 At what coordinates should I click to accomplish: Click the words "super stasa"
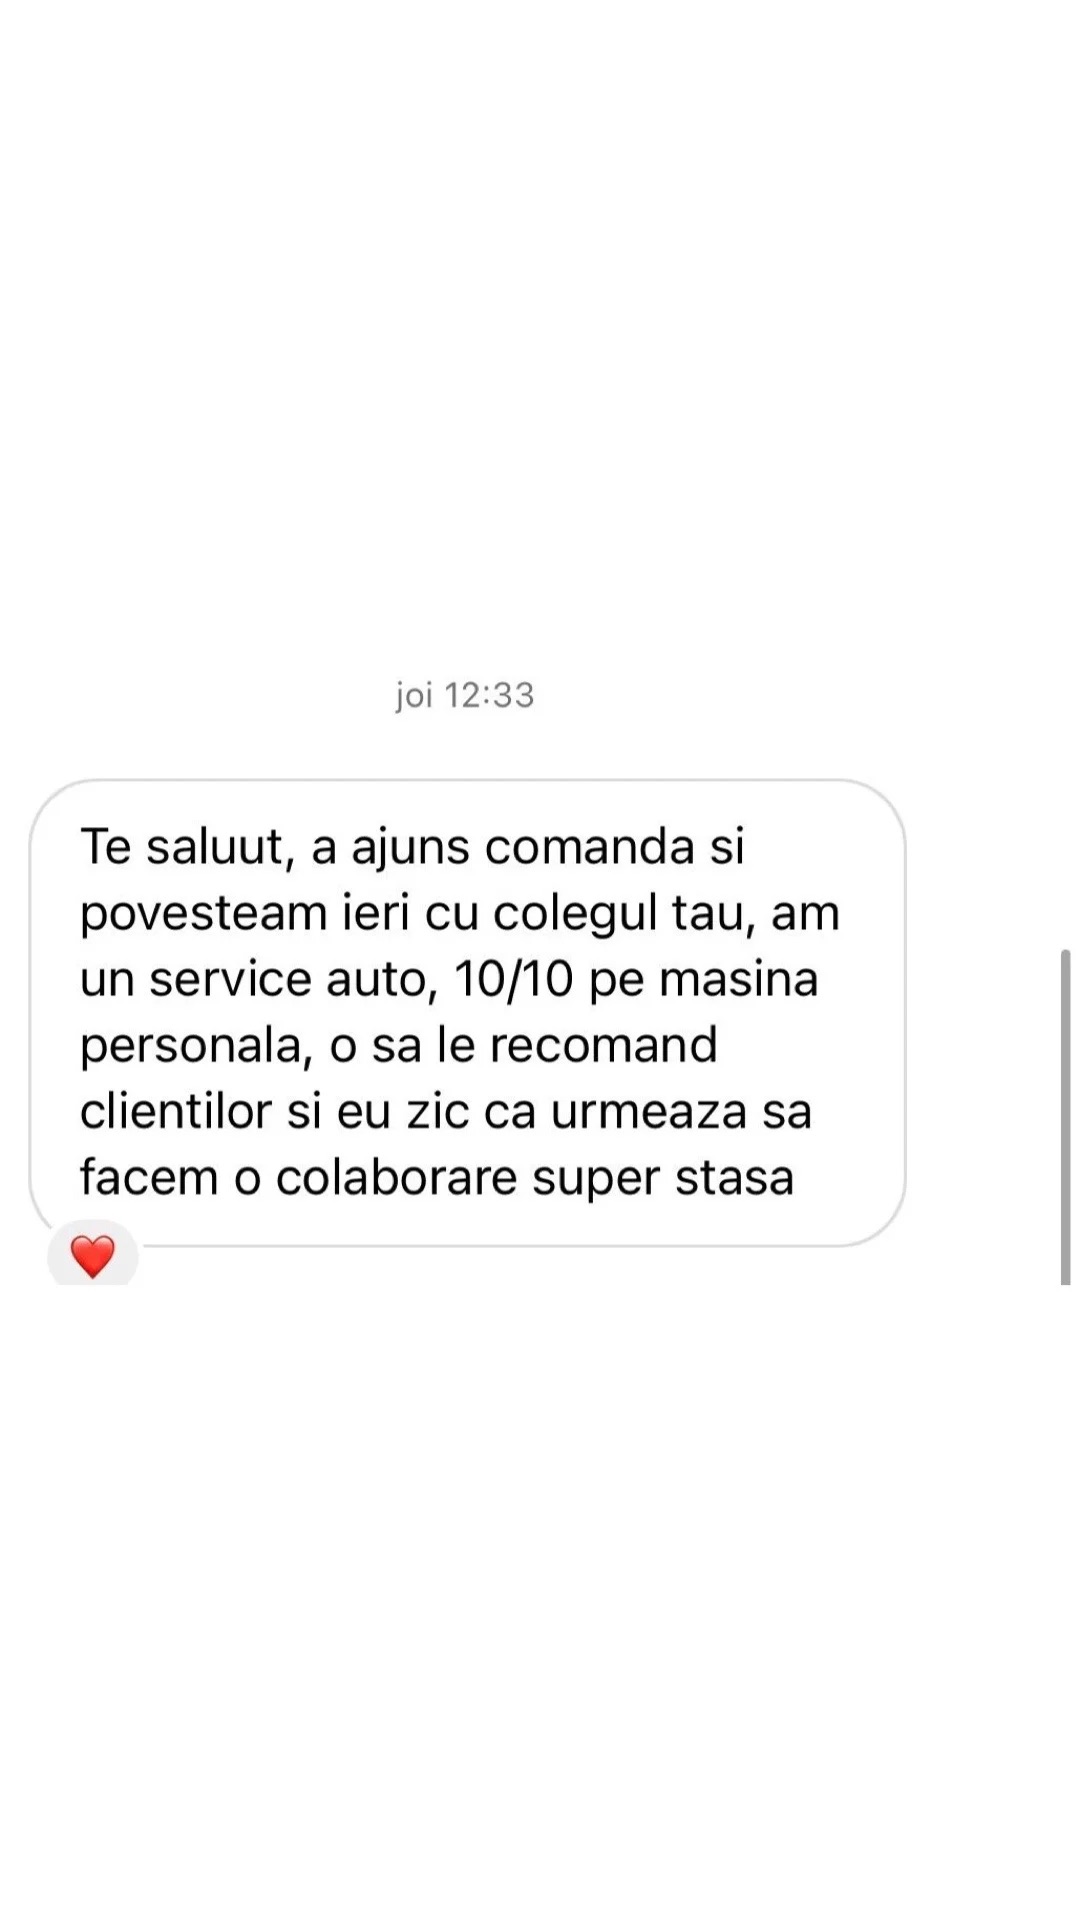point(663,1179)
